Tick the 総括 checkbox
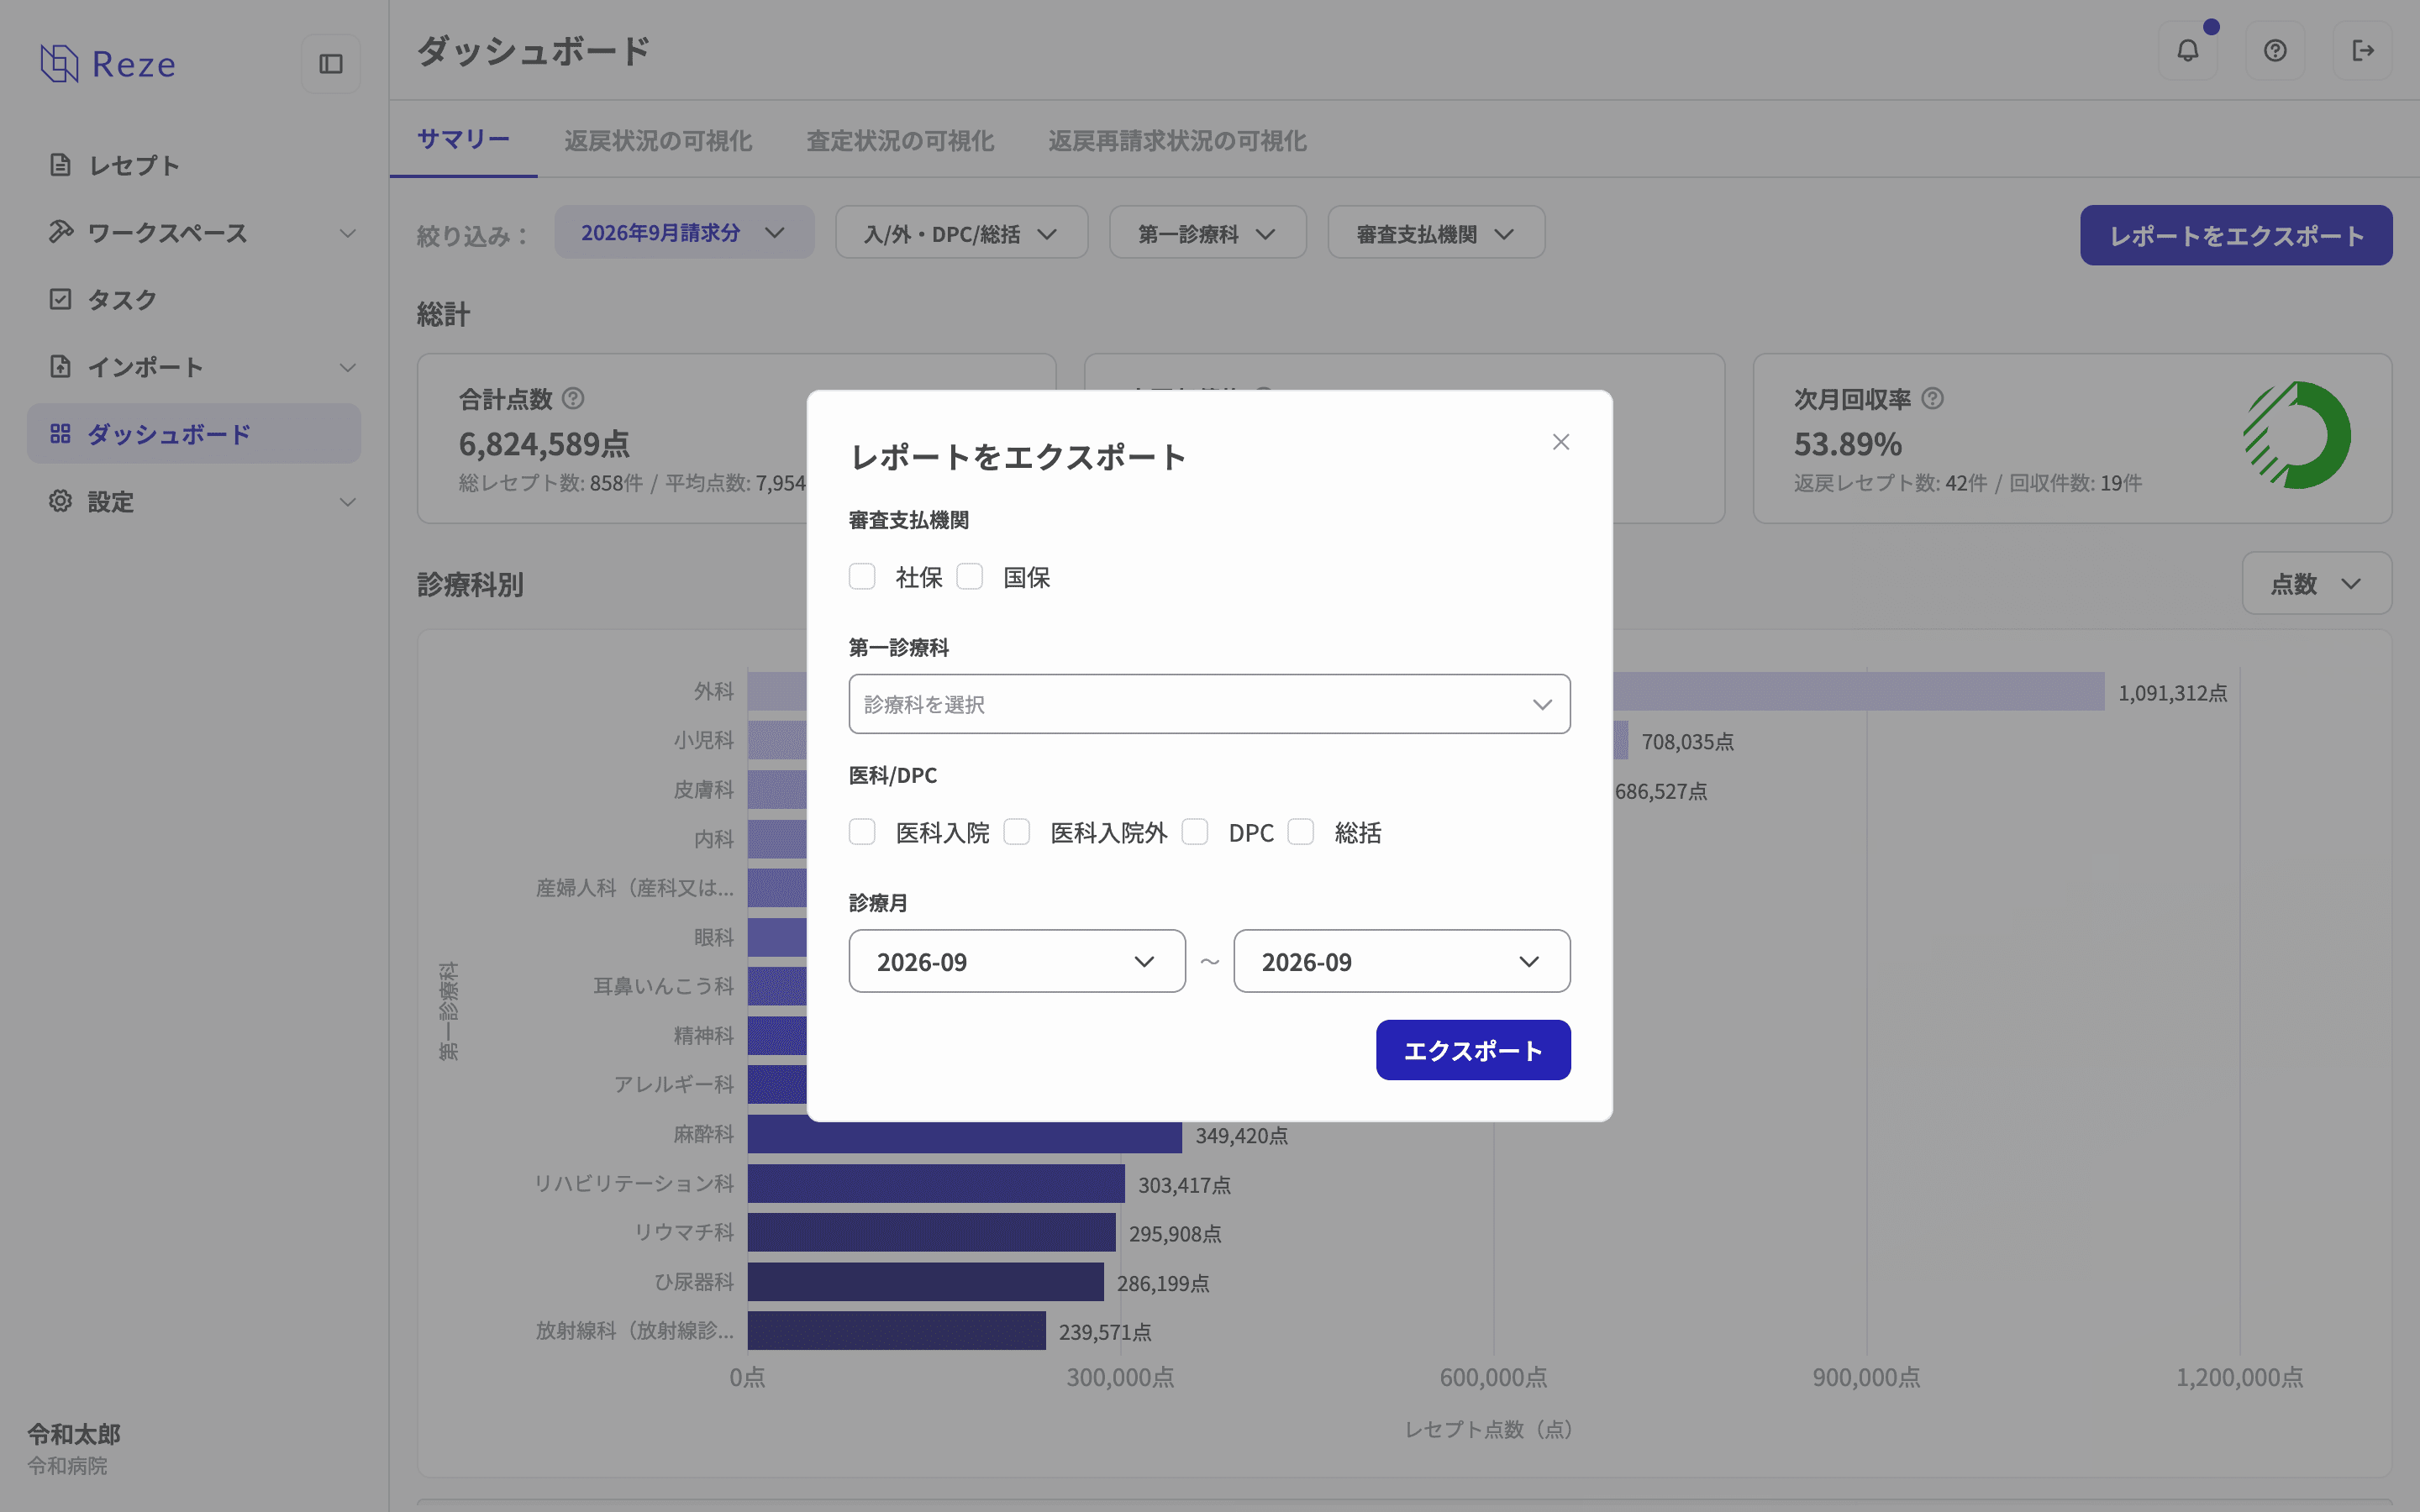Viewport: 2420px width, 1512px height. (1301, 832)
